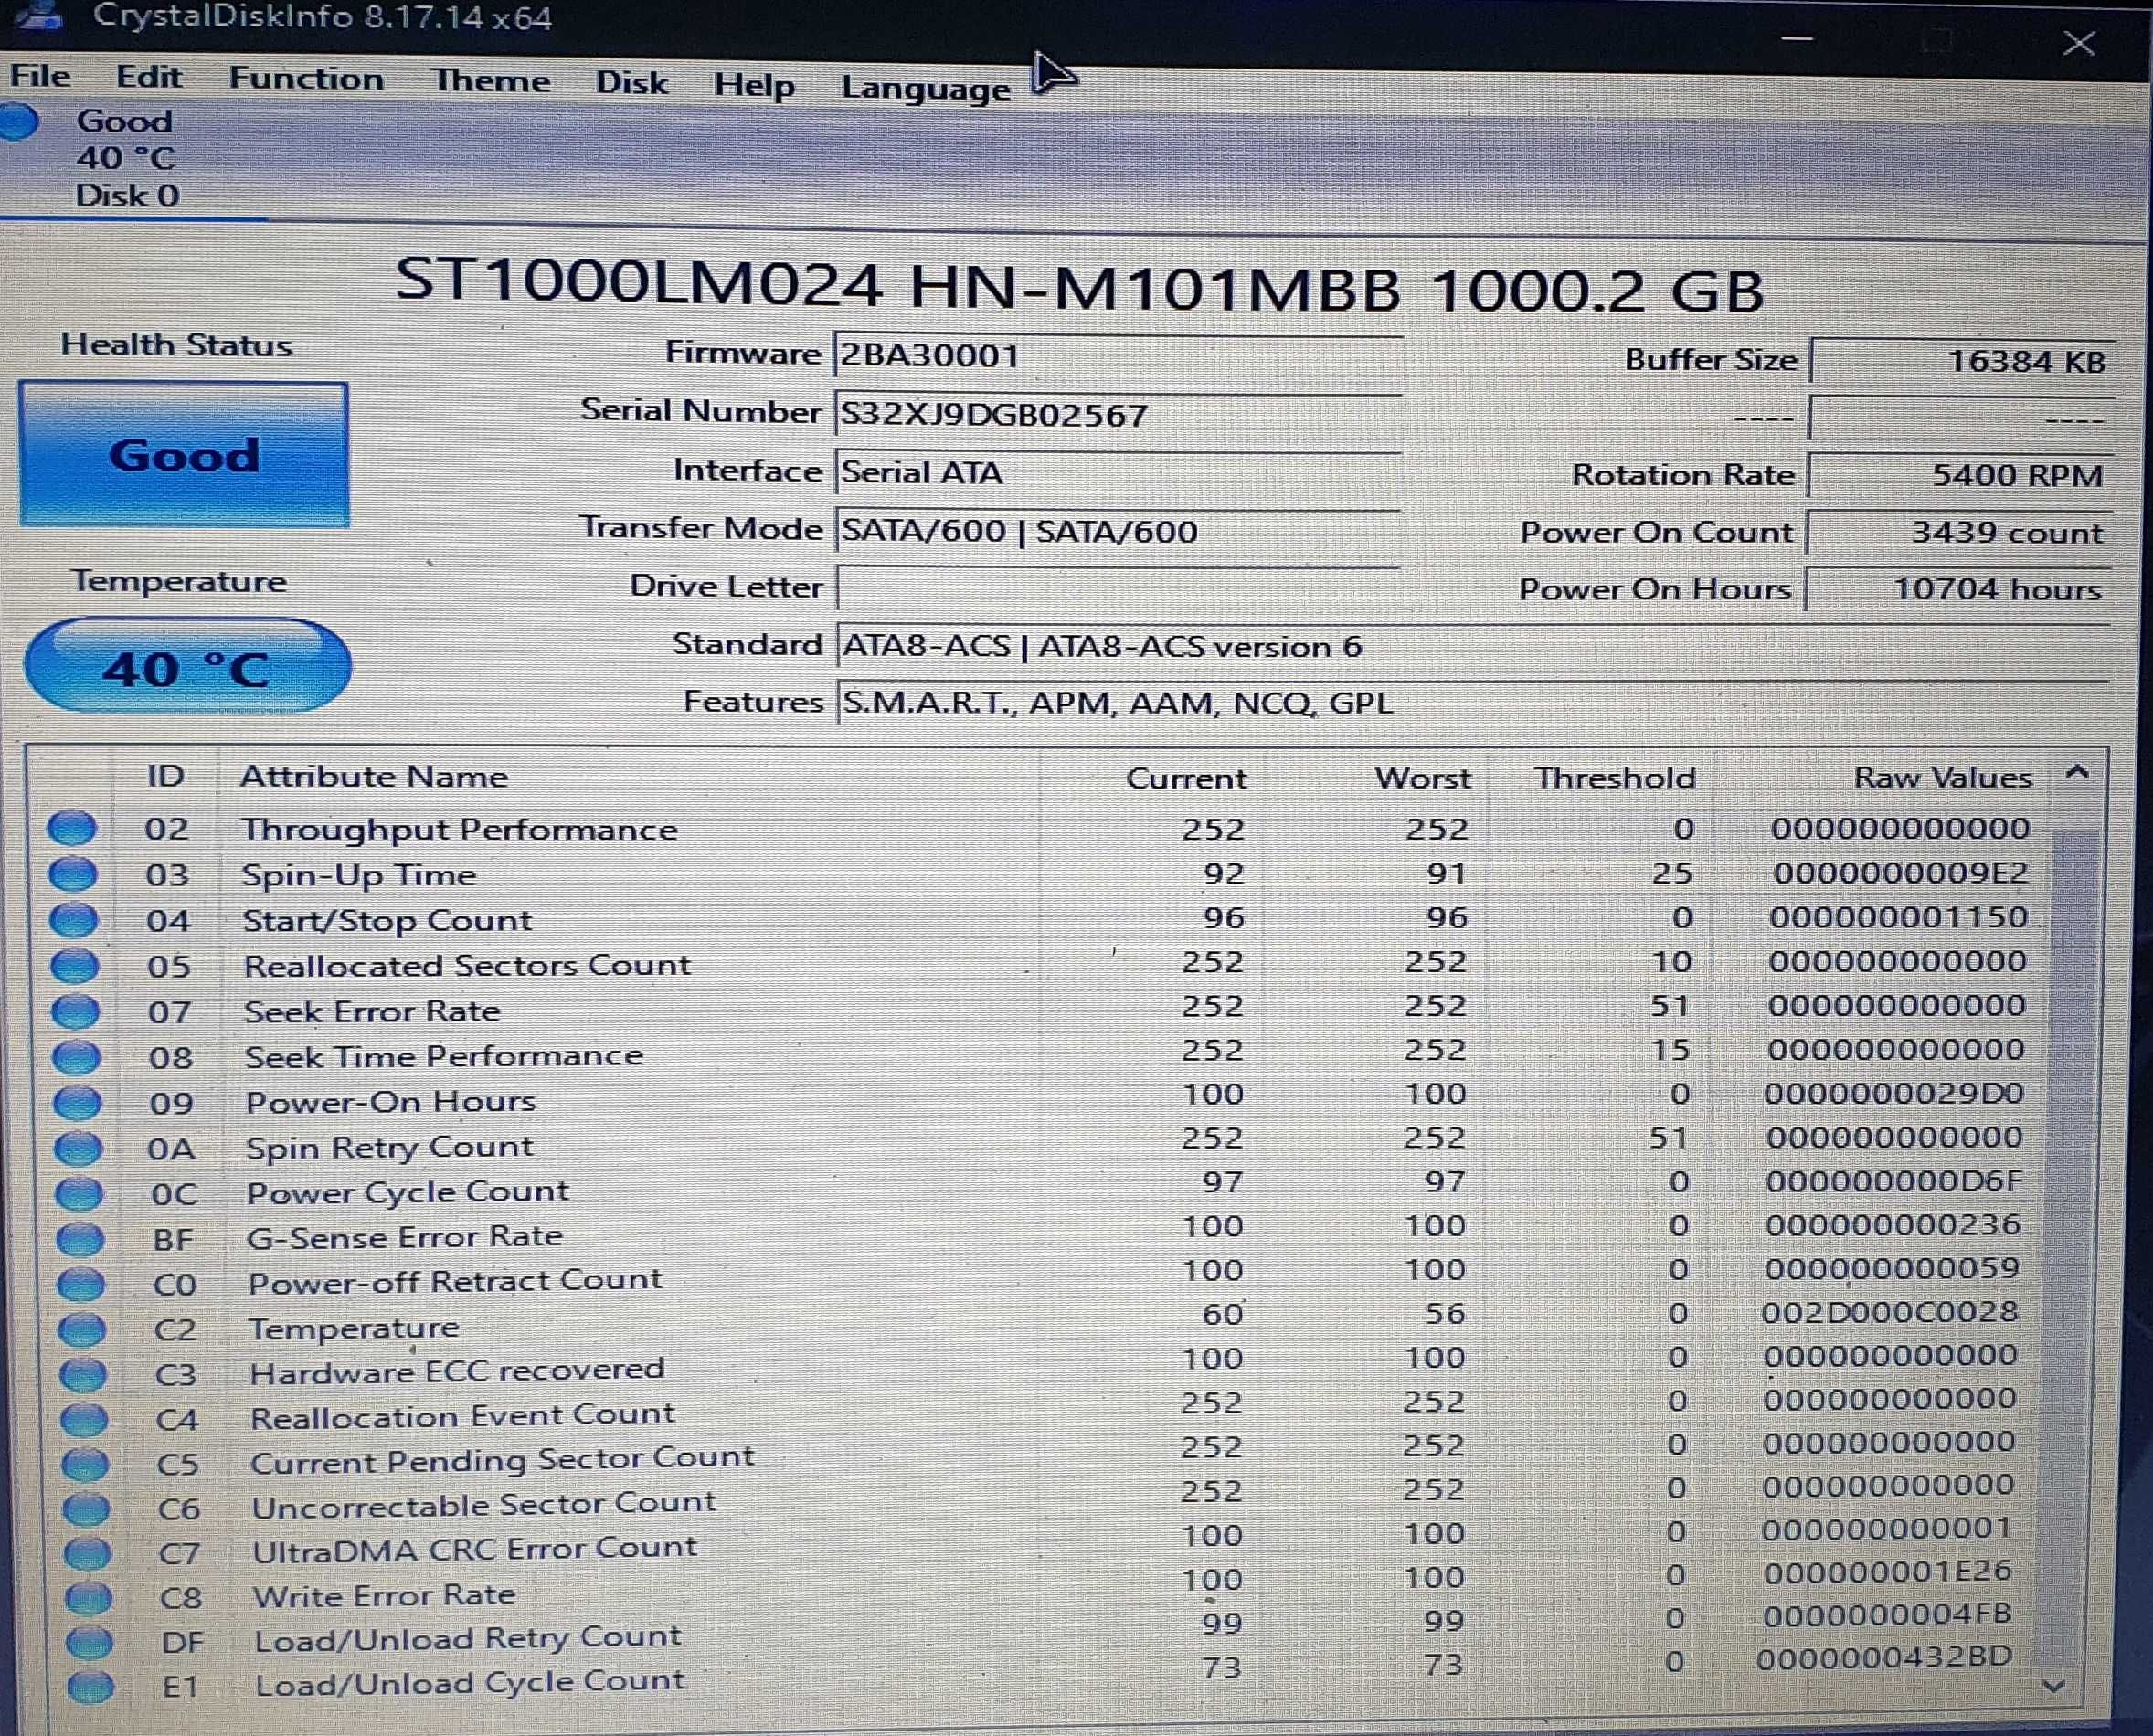This screenshot has height=1736, width=2153.
Task: Open the Help menu
Action: [754, 85]
